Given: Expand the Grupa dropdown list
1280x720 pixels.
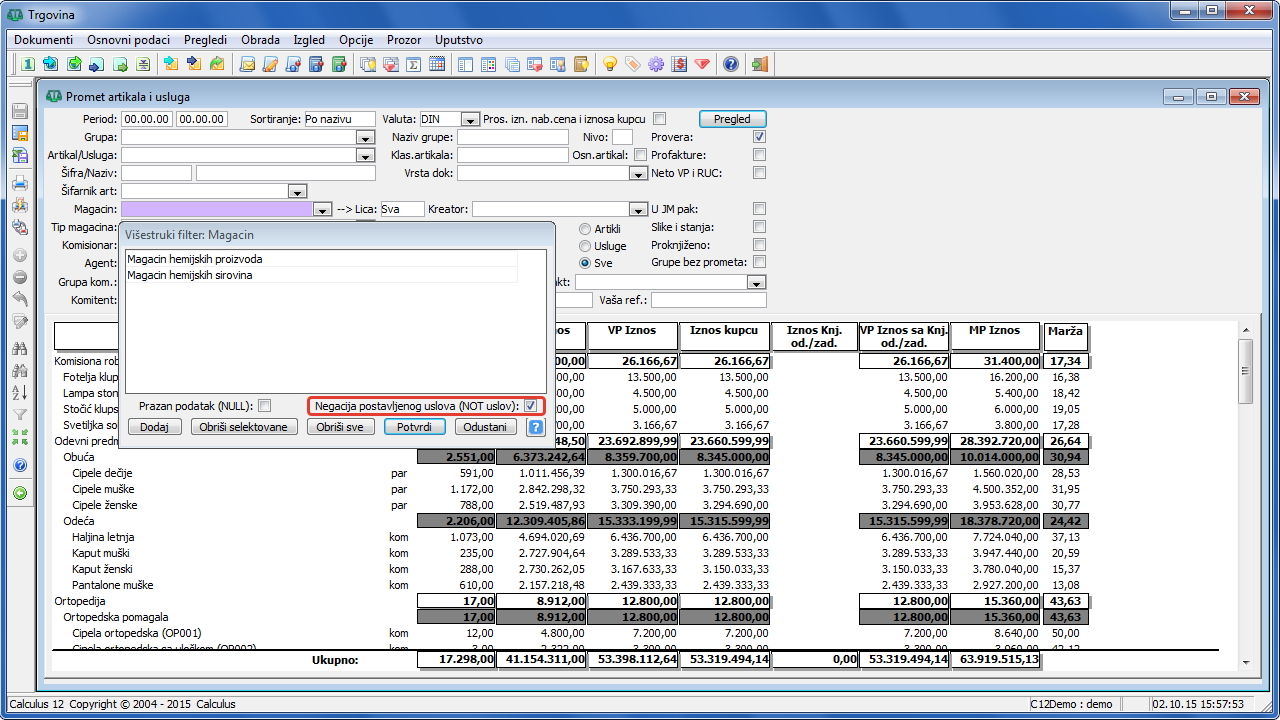Looking at the screenshot, I should pyautogui.click(x=365, y=138).
